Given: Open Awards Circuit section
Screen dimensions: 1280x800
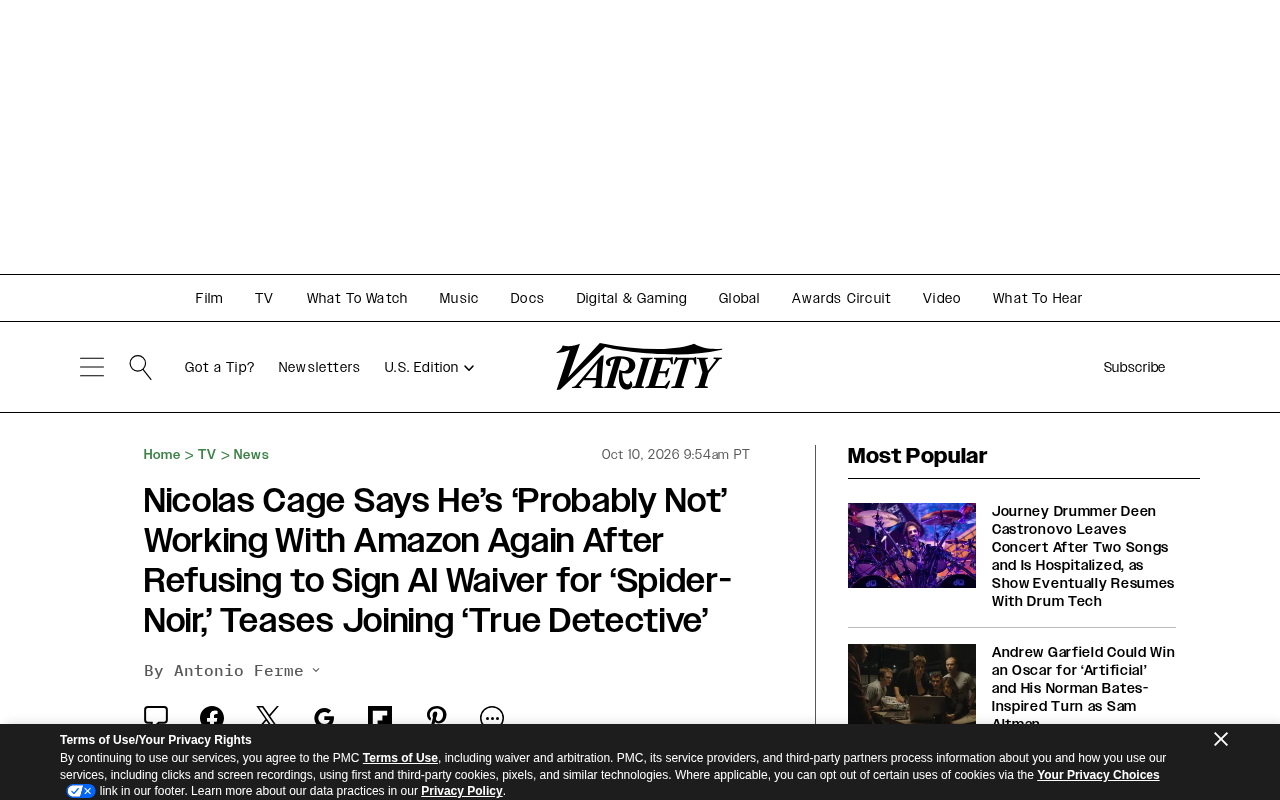Looking at the screenshot, I should coord(841,298).
